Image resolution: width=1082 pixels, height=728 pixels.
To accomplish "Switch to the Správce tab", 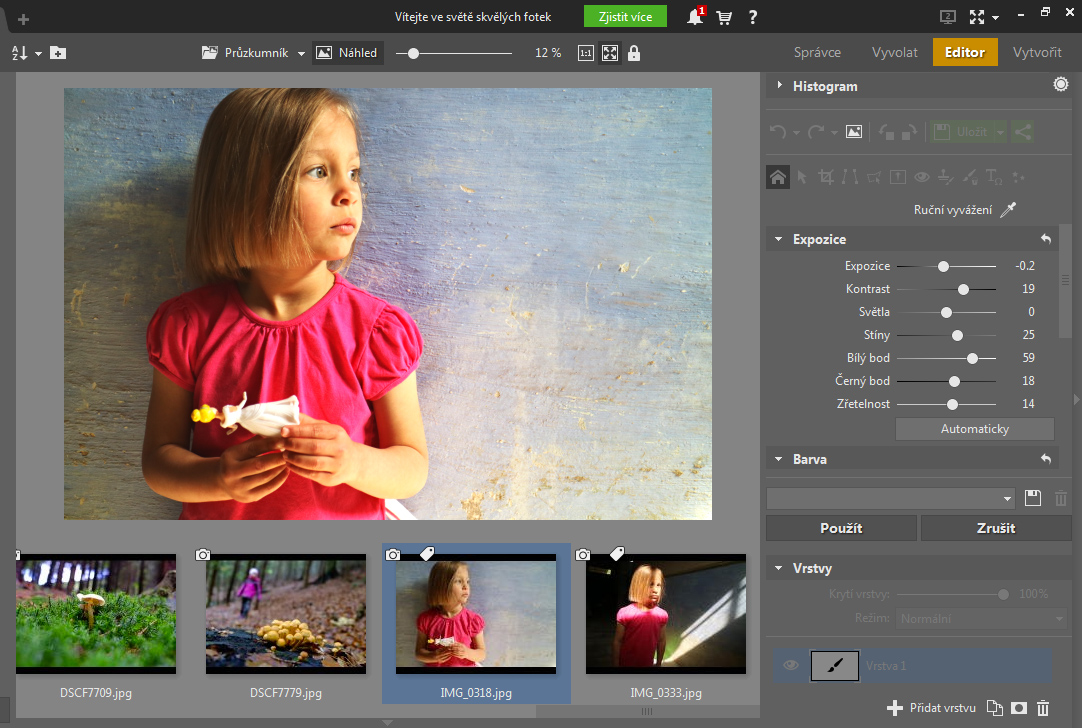I will point(817,53).
